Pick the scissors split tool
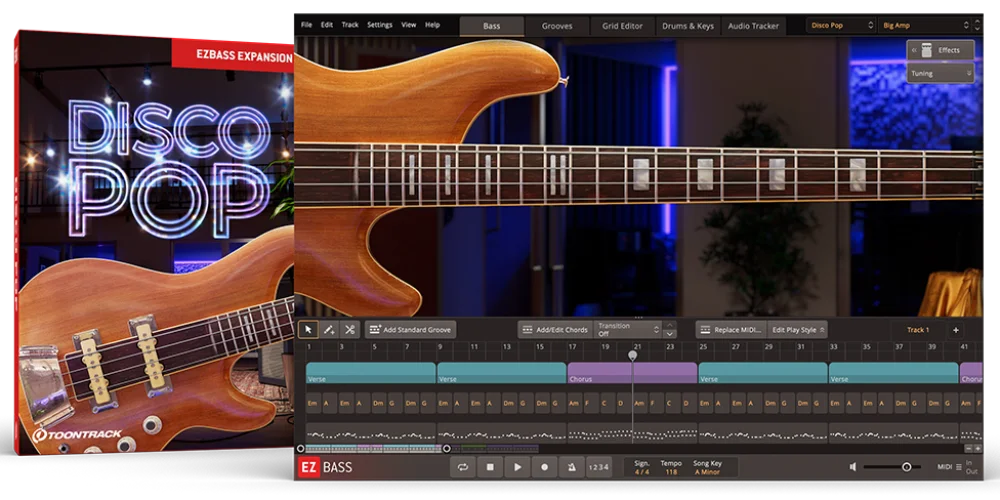 click(349, 330)
